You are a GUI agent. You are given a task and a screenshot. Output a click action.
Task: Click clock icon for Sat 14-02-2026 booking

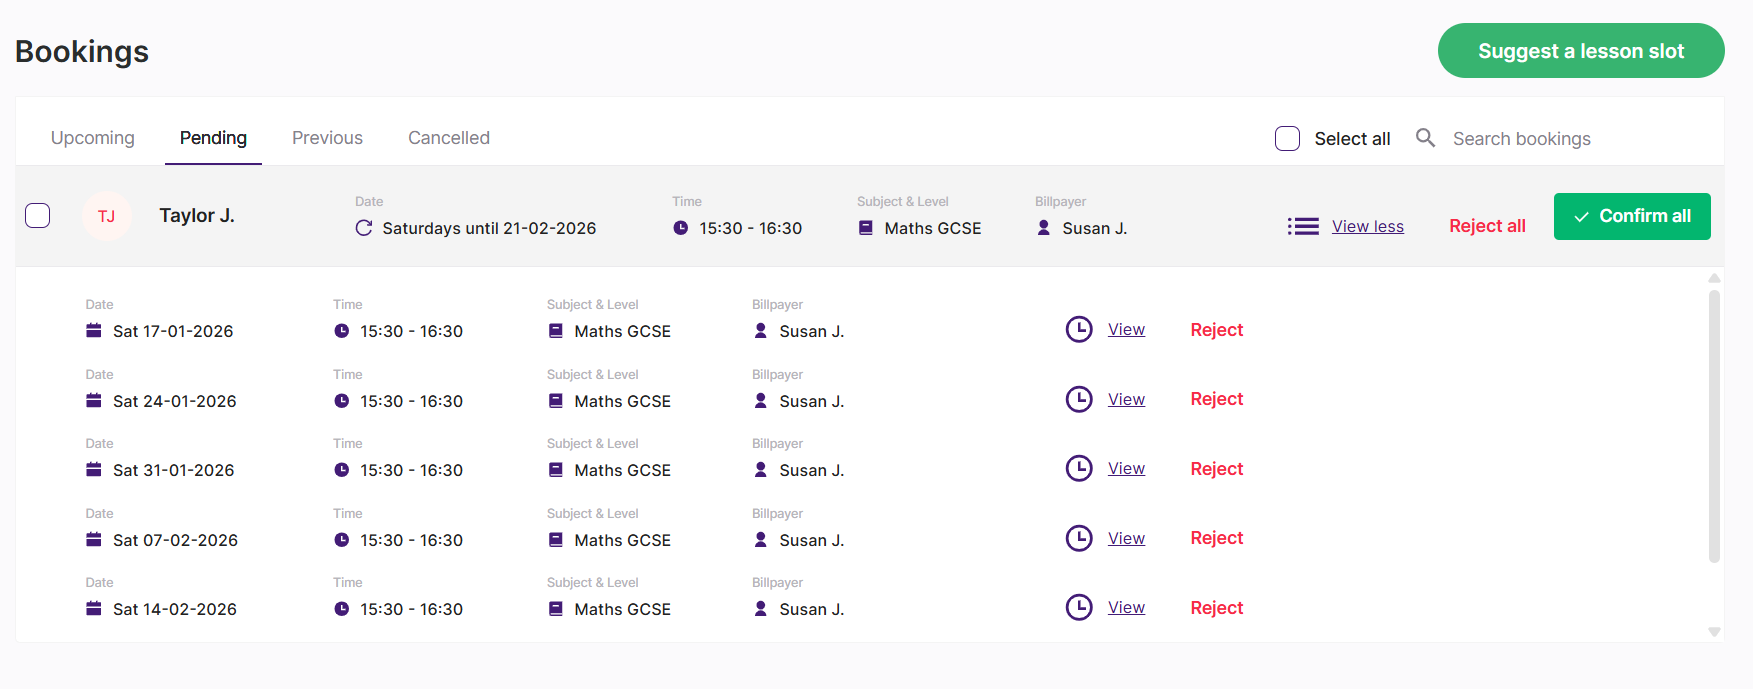coord(1079,607)
